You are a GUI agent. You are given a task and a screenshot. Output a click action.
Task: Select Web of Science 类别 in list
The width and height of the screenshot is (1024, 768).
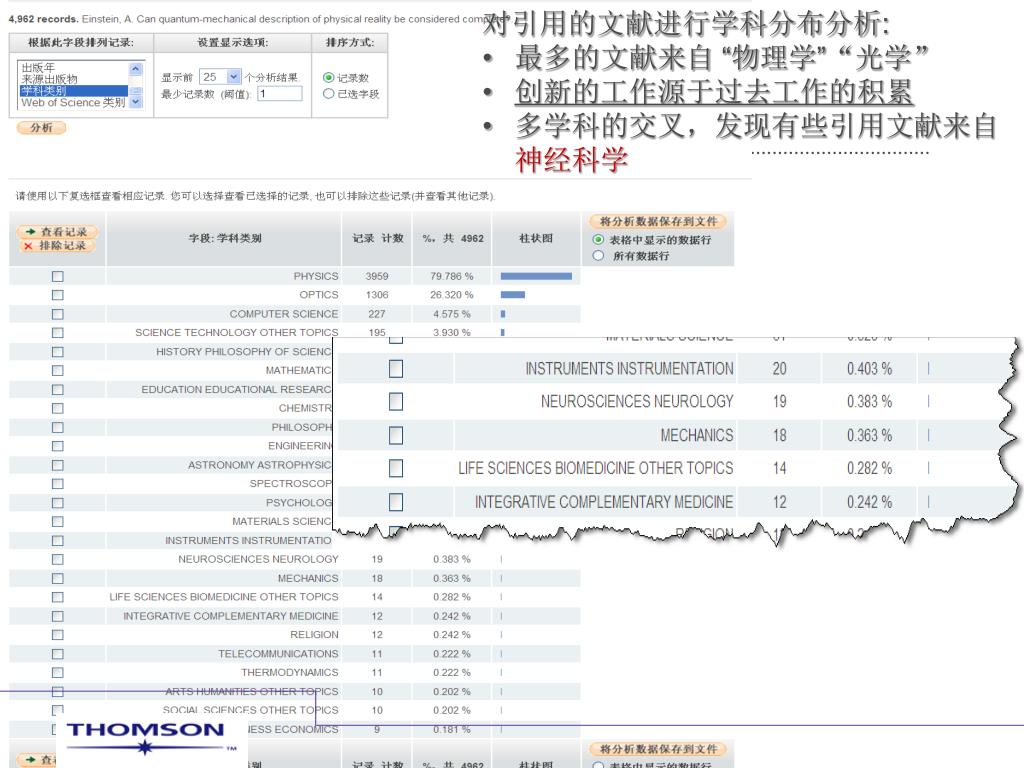click(72, 103)
